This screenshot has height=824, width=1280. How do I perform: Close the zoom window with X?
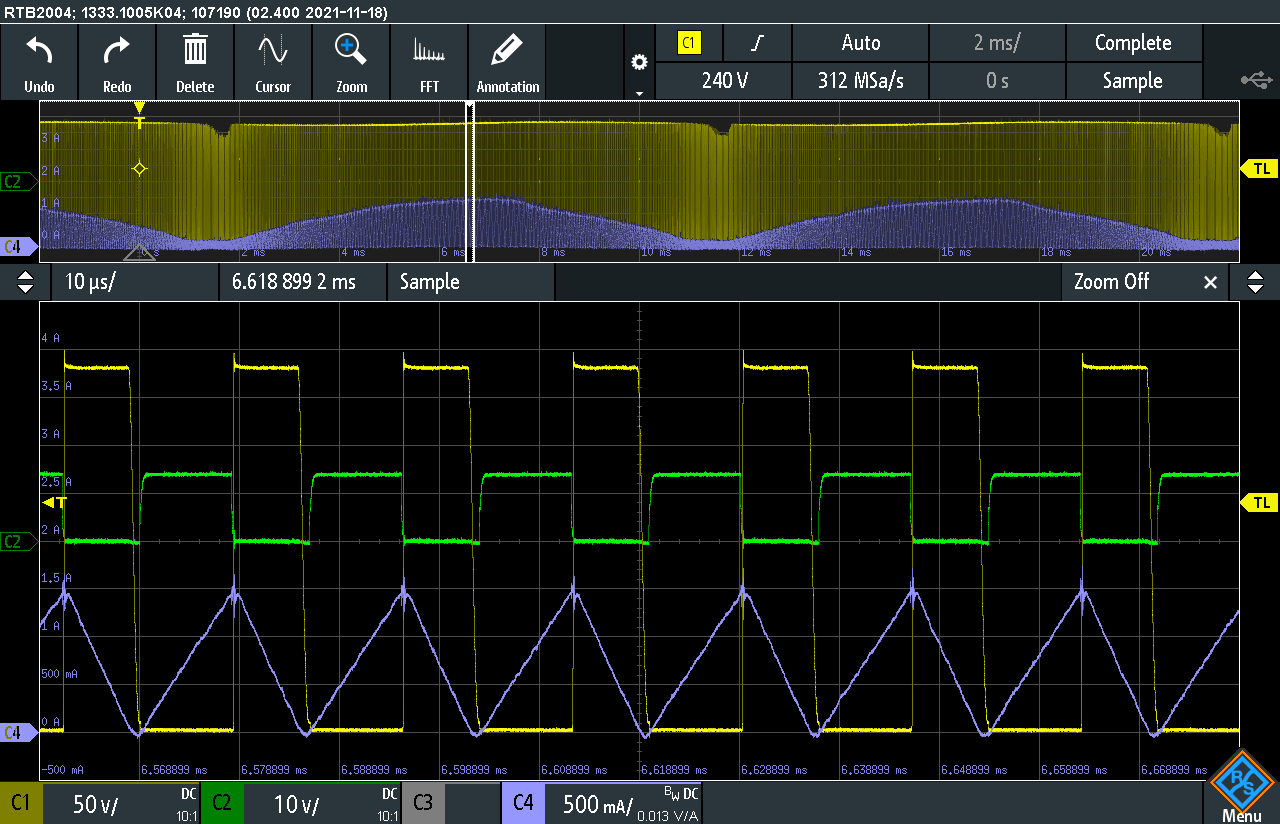pos(1210,282)
